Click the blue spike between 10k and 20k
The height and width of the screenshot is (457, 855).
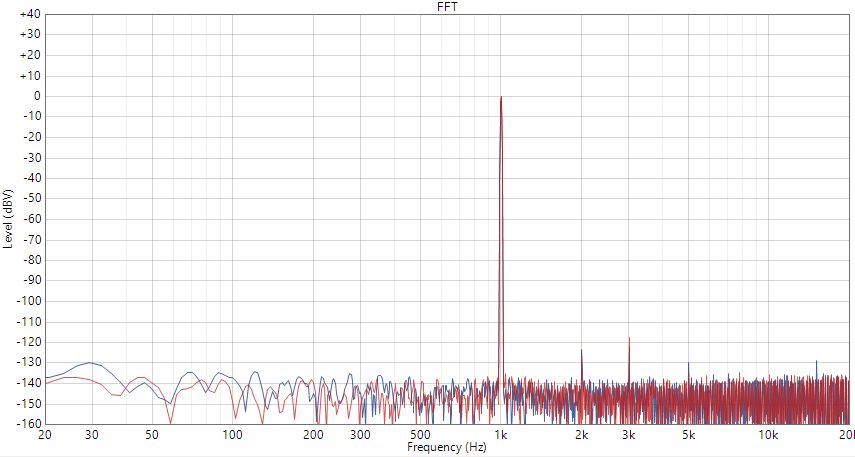pyautogui.click(x=816, y=362)
